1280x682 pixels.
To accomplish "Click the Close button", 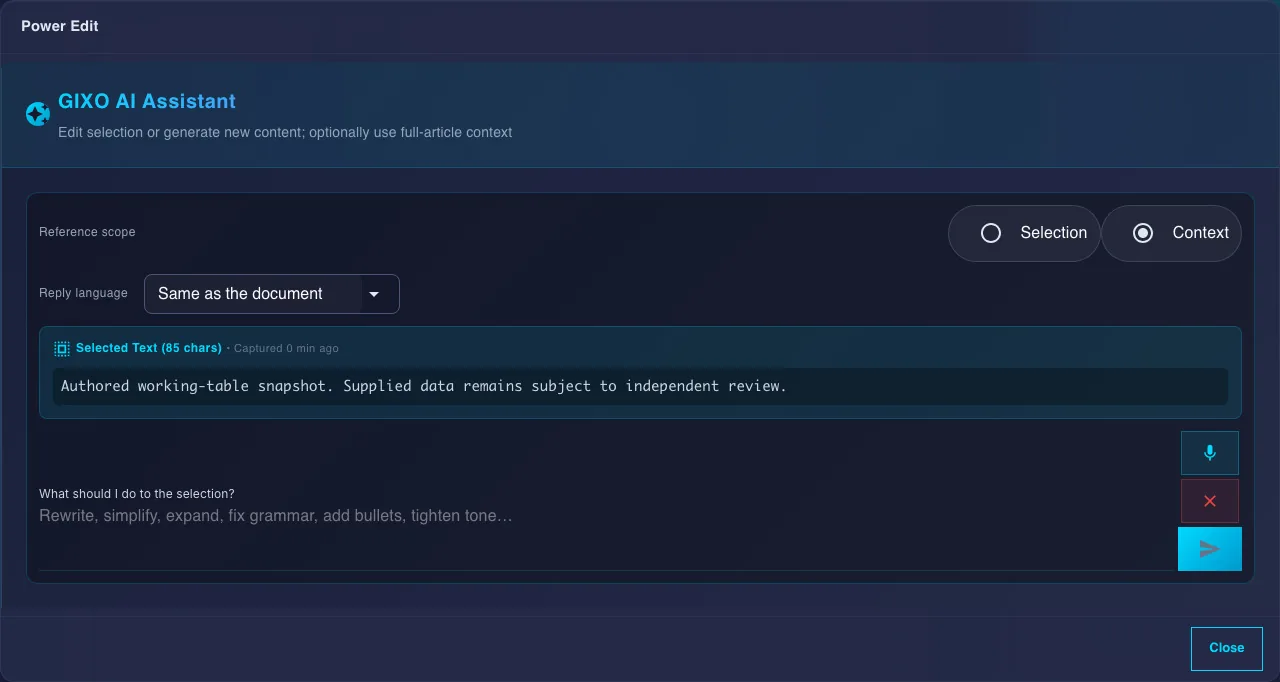I will pyautogui.click(x=1227, y=648).
